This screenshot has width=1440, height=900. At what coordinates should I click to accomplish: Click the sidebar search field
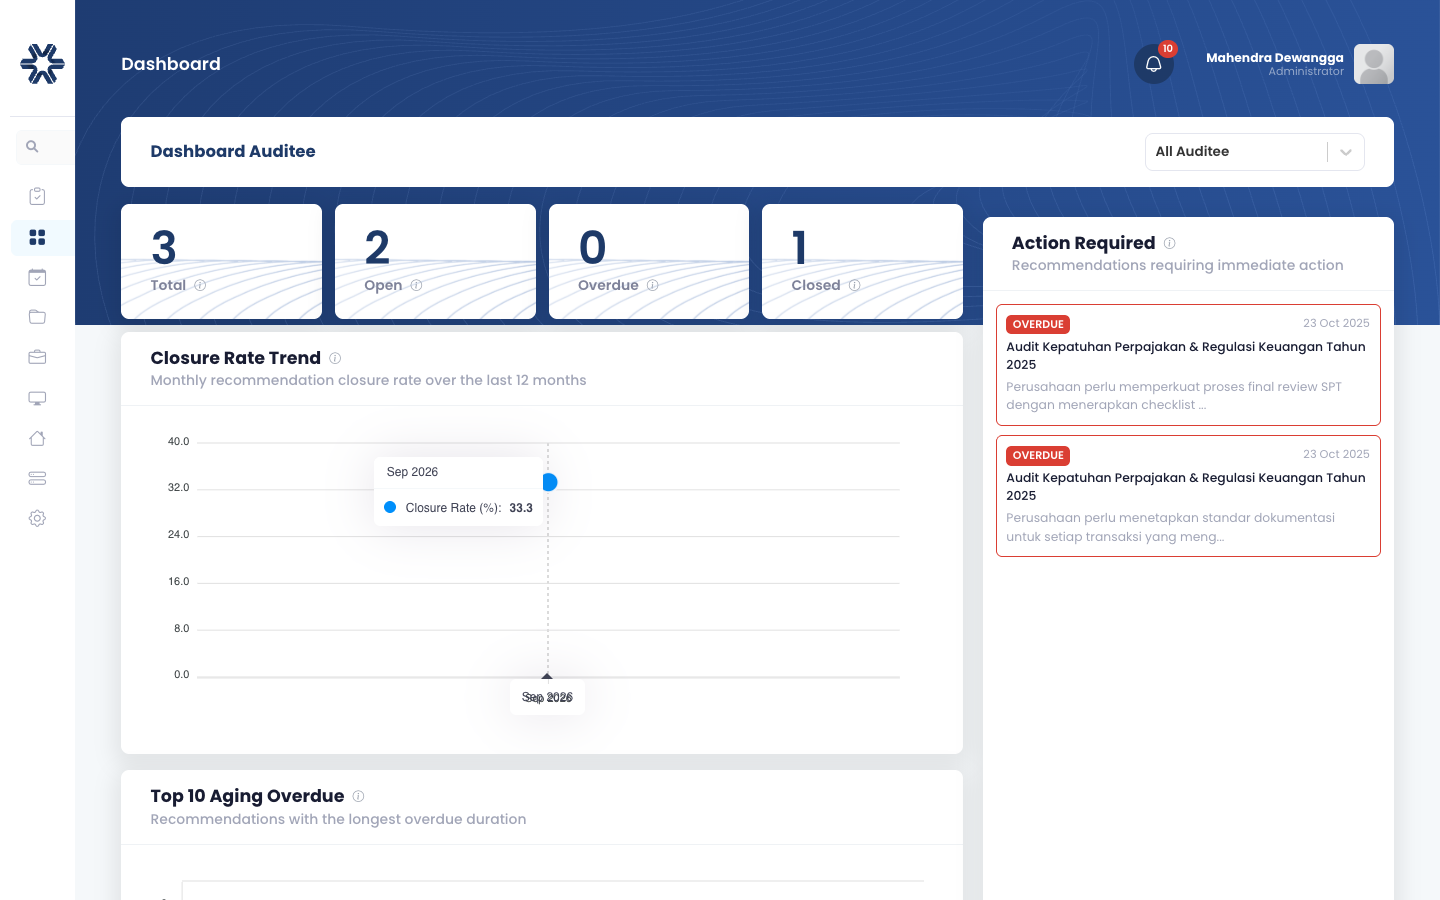pos(45,147)
